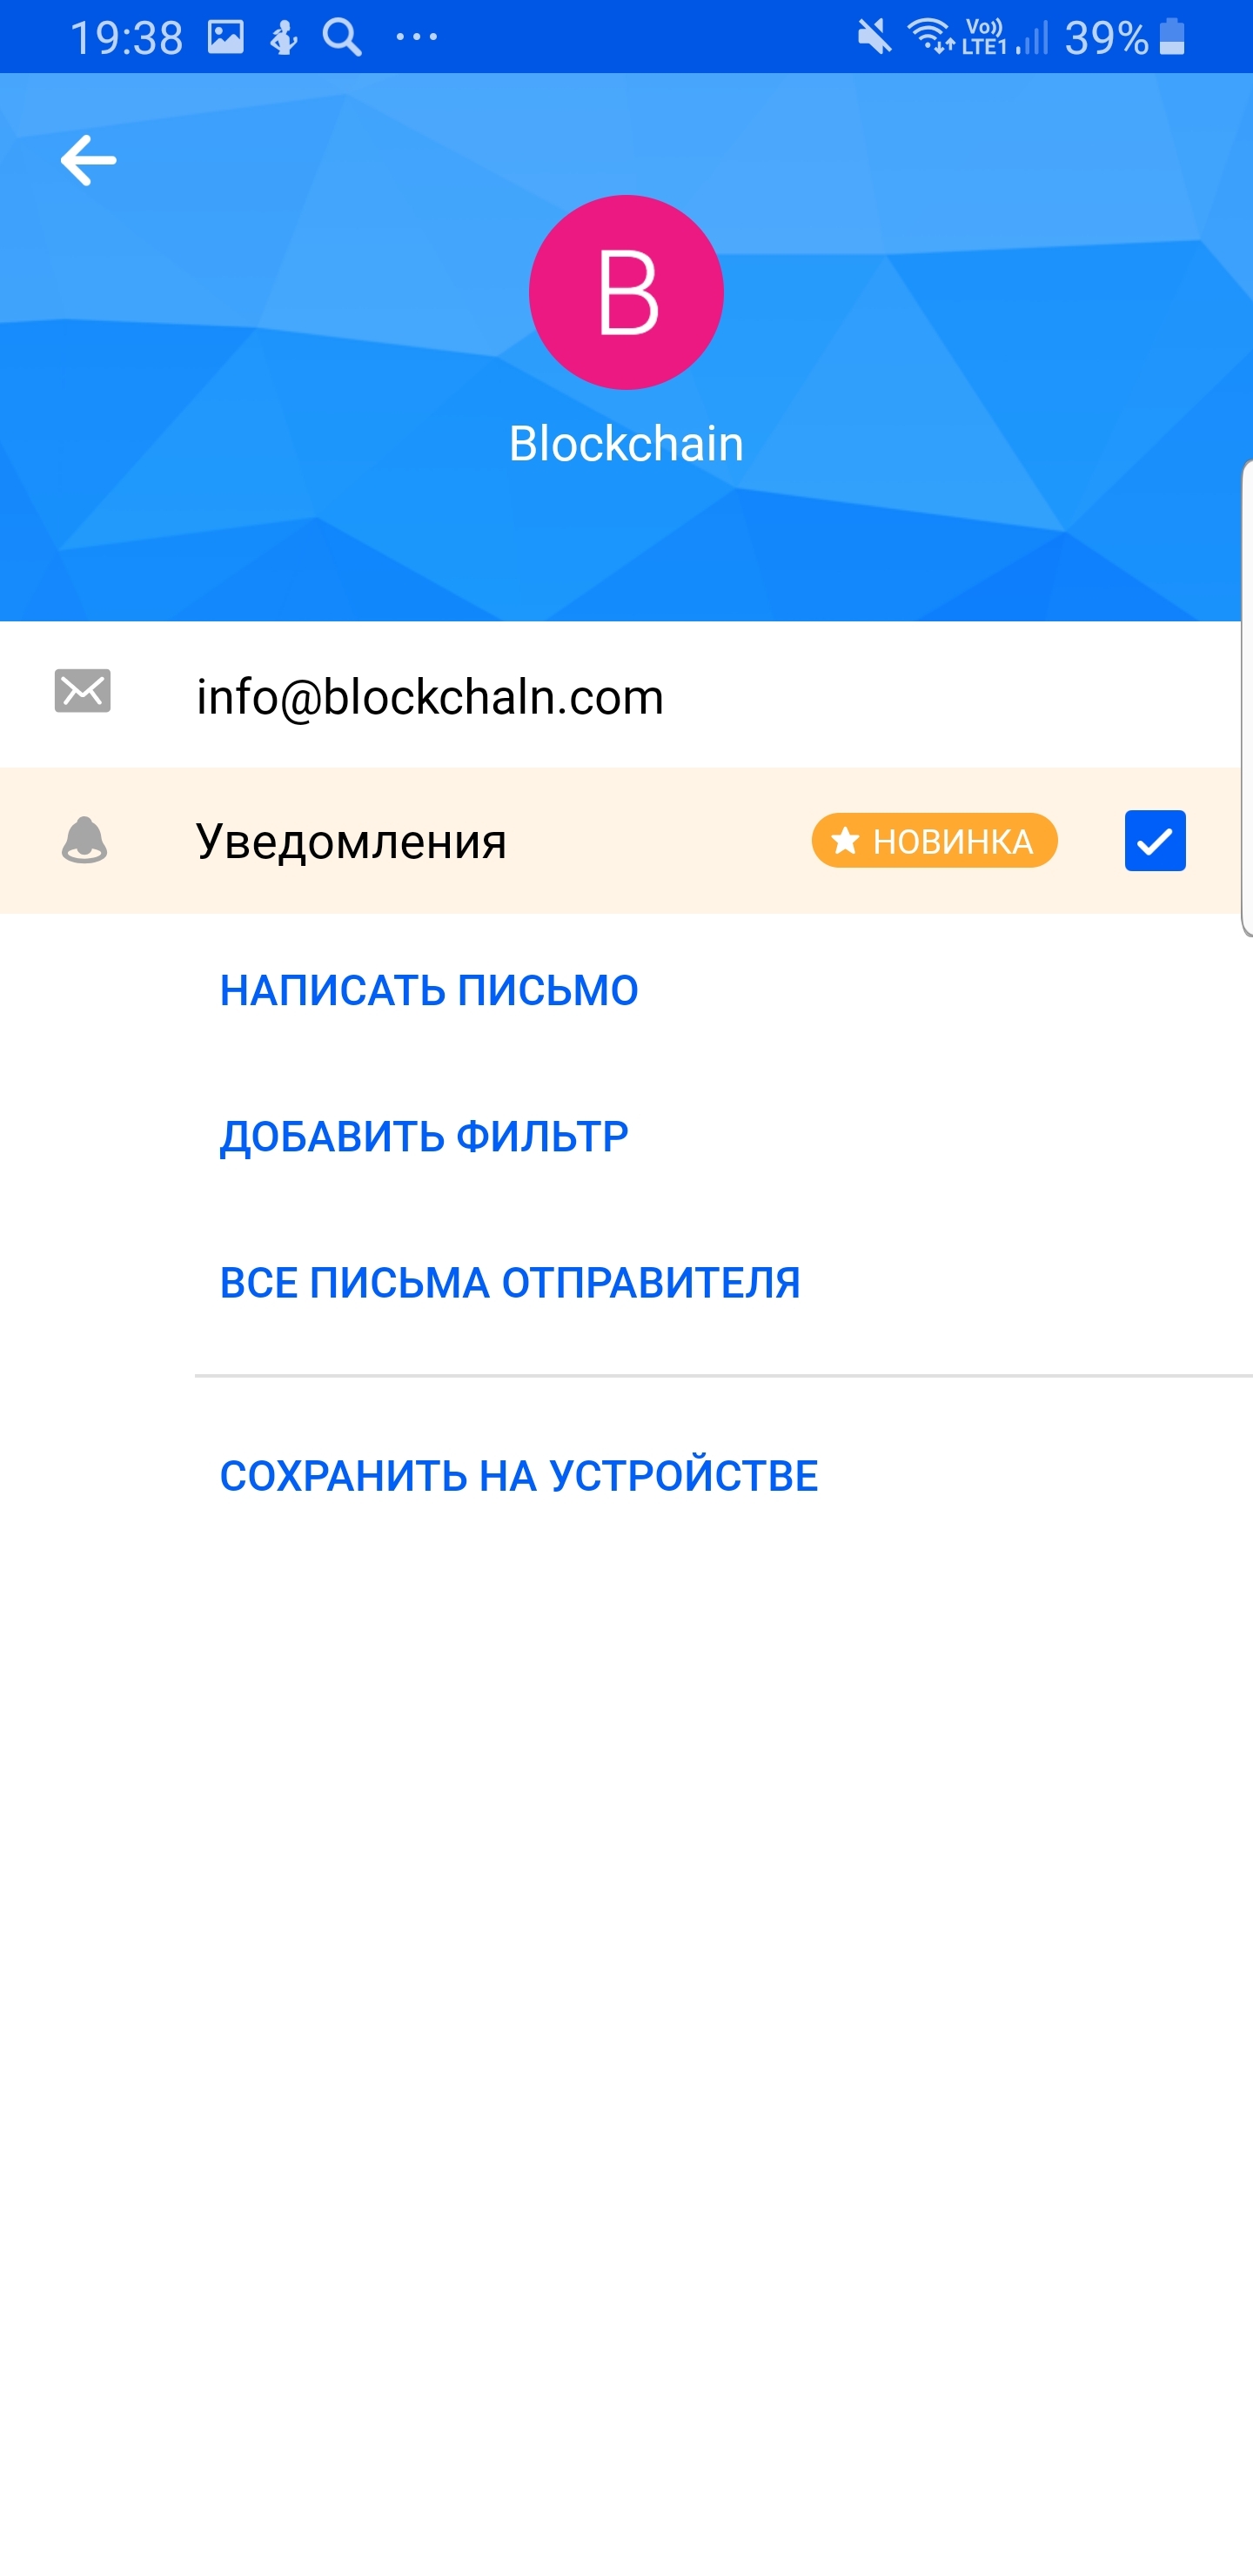Tap the gallery image status bar icon
1253x2576 pixels.
[226, 37]
